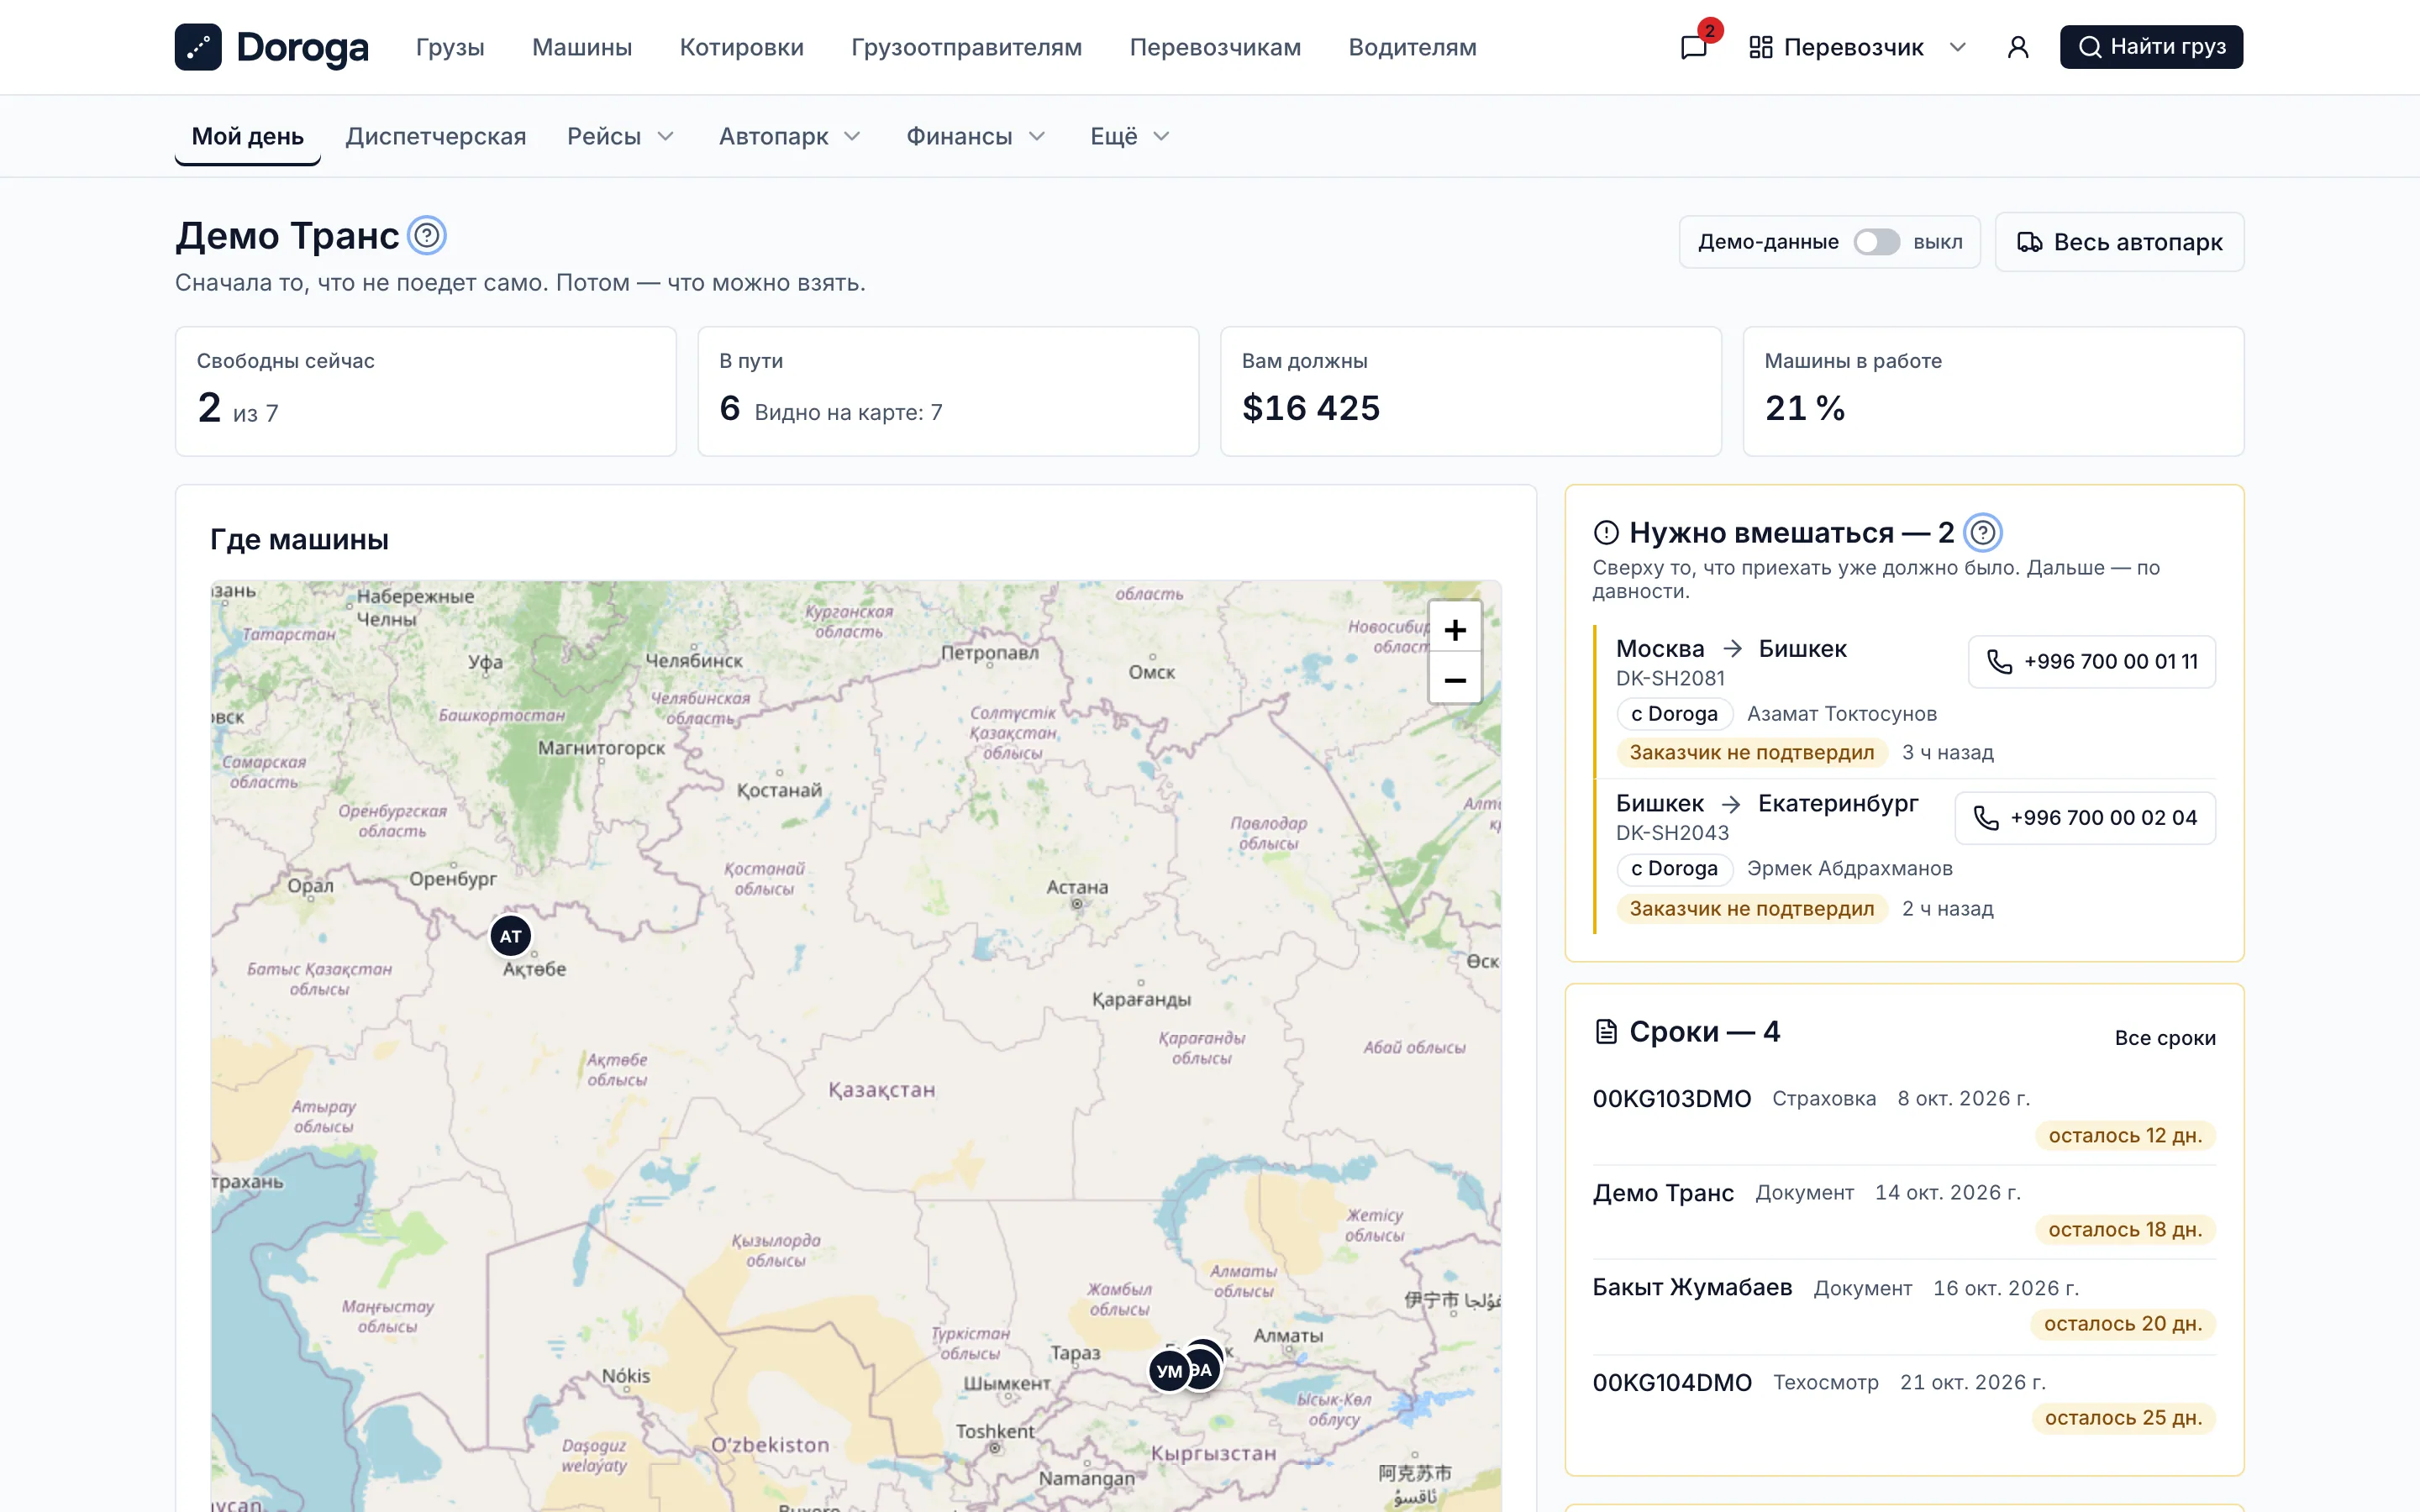Click the help icon beside Нужно вмешаться
The height and width of the screenshot is (1512, 2420).
[1982, 533]
